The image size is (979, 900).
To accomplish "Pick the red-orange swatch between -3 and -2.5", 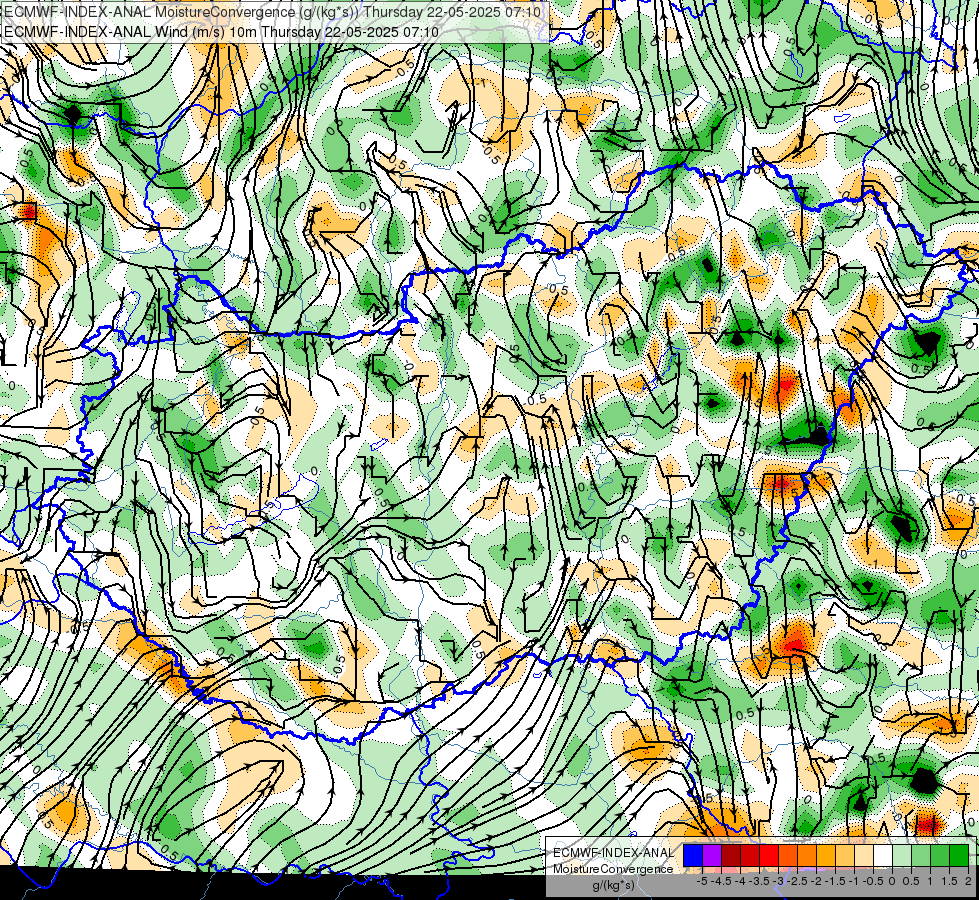I will click(x=788, y=855).
